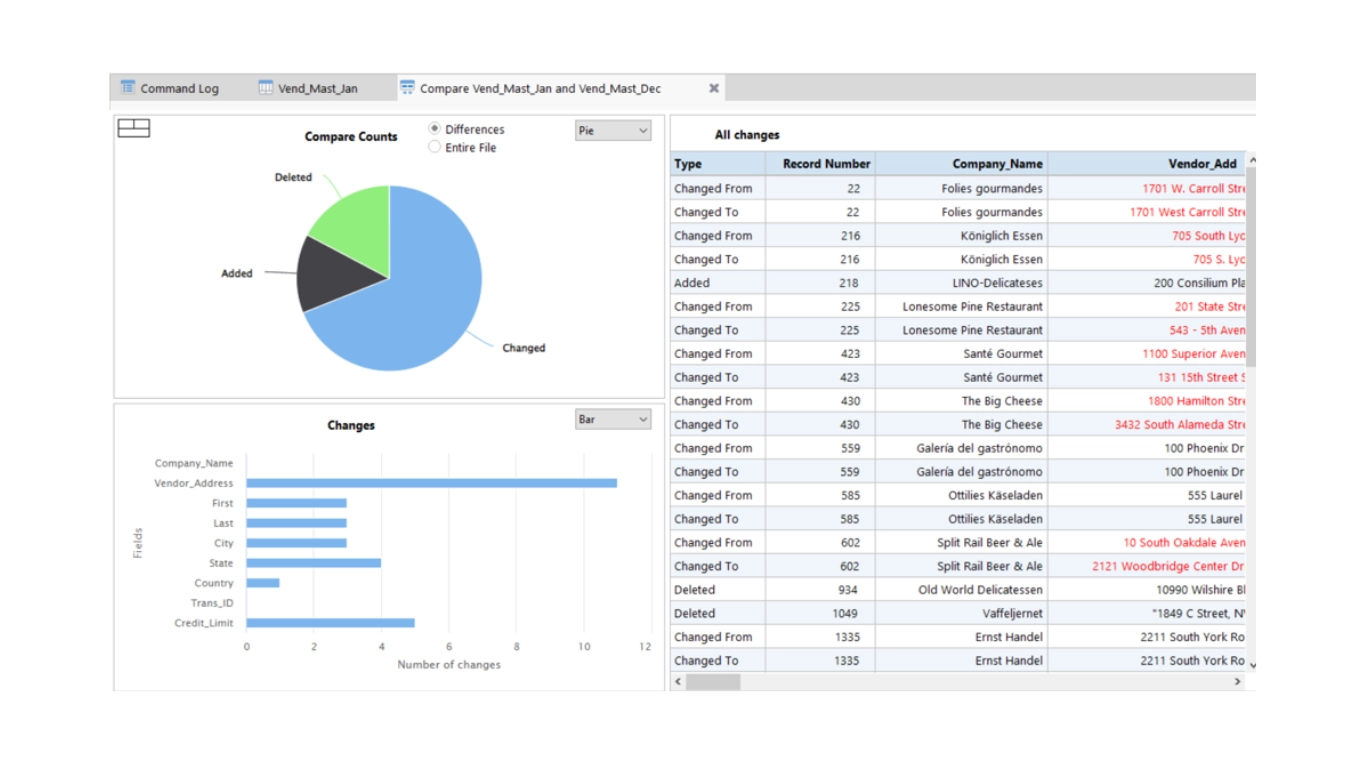Click the Vend_Mast_Jan table icon
The height and width of the screenshot is (768, 1366).
[265, 88]
